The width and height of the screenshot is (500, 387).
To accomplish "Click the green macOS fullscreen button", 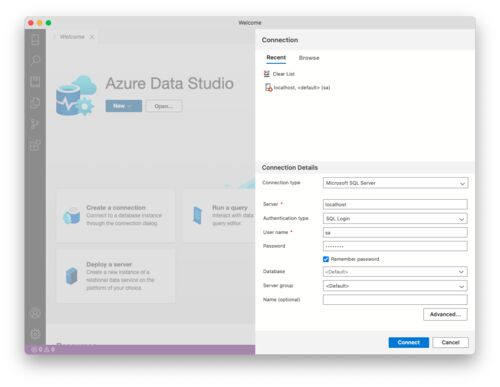I will tap(48, 23).
